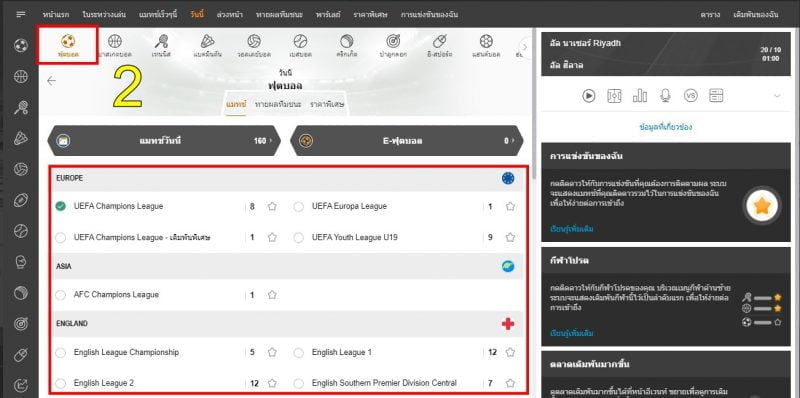The width and height of the screenshot is (800, 398).
Task: Choose cricket in top sports carousel
Action: click(x=346, y=45)
